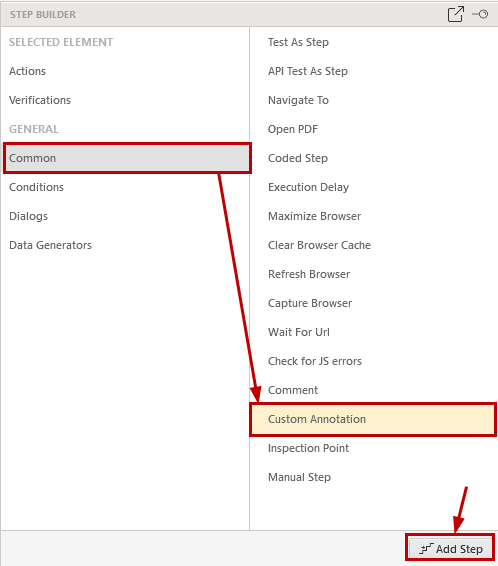Open the Verifications category
This screenshot has width=498, height=566.
(40, 100)
